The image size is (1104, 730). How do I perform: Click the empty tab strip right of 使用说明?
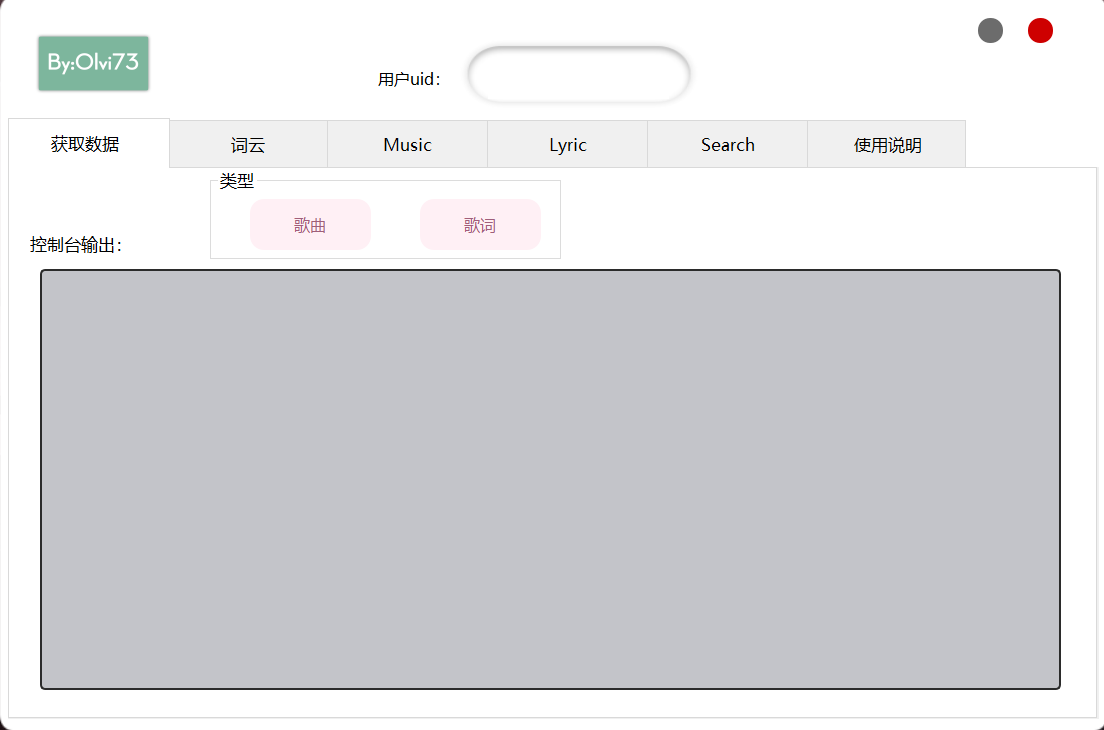pos(1030,145)
